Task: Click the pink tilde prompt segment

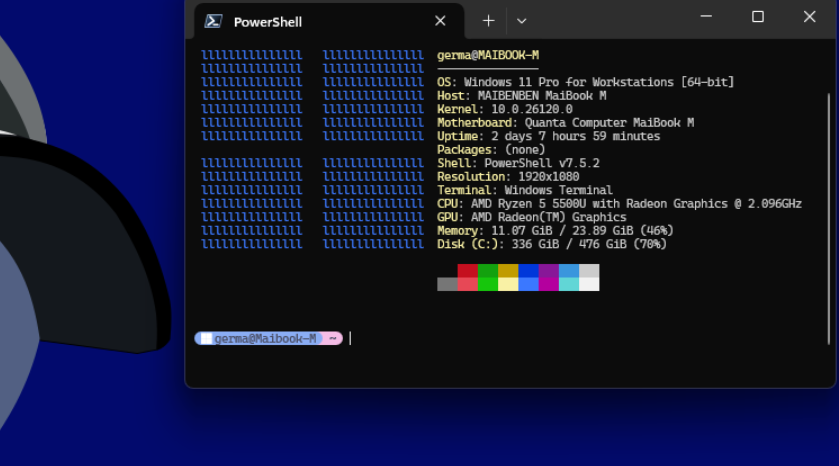Action: [x=333, y=339]
